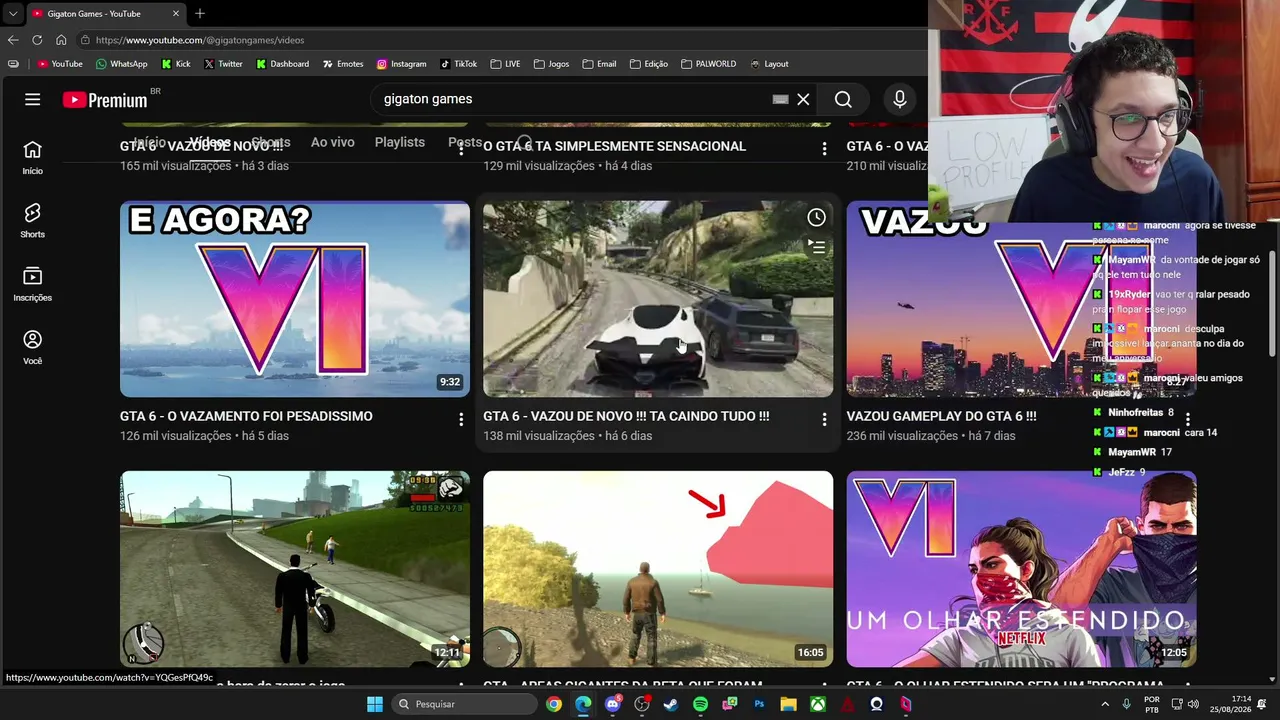This screenshot has width=1280, height=720.
Task: Expand the Jogos bookmarks folder
Action: (x=551, y=64)
